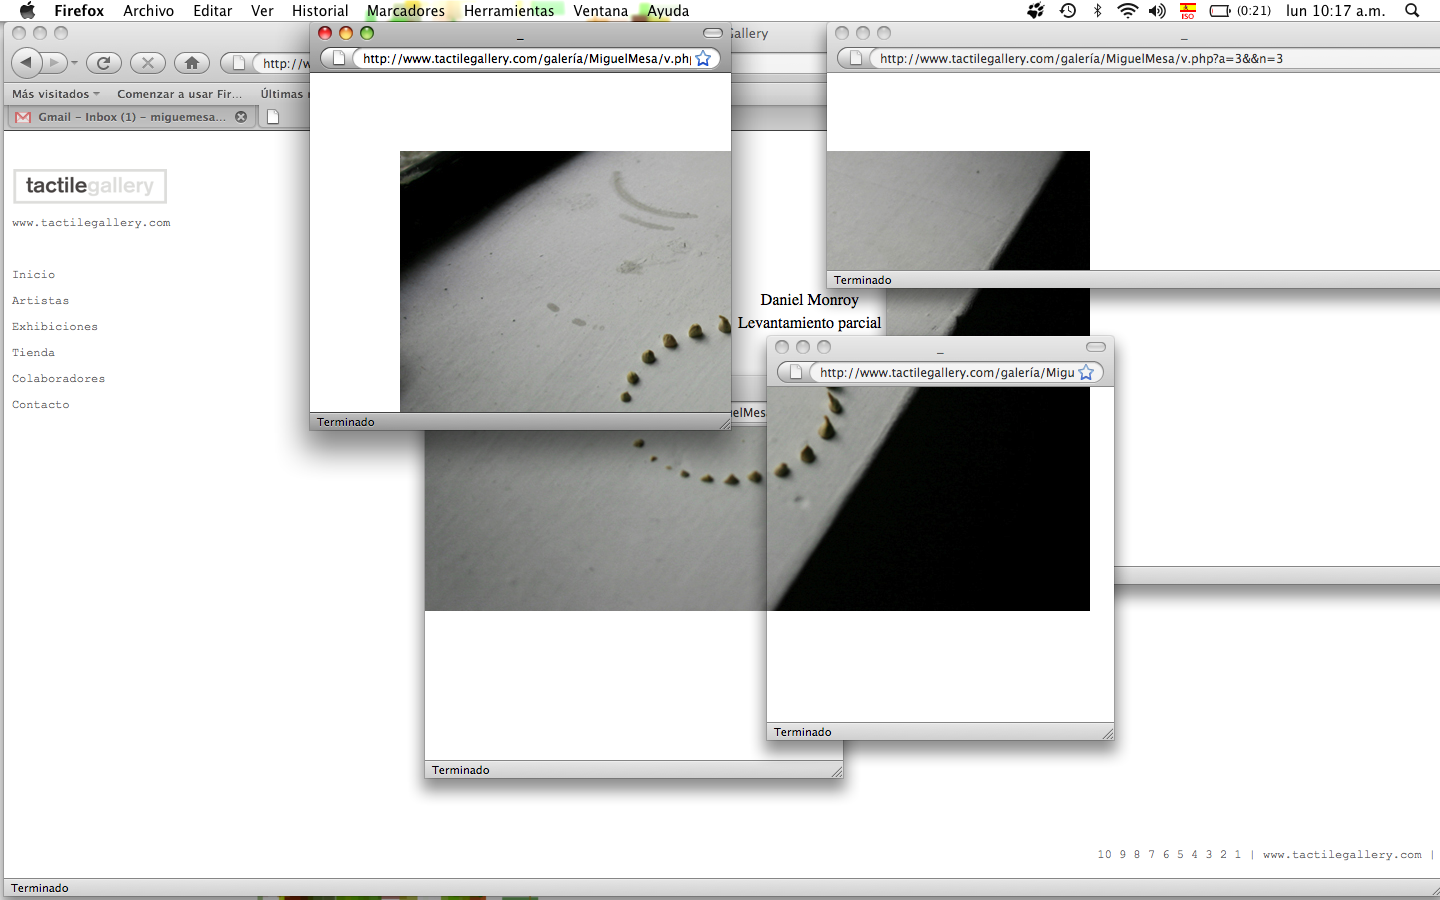1440x900 pixels.
Task: Click the Exhibiciones navigation link
Action: click(x=55, y=327)
